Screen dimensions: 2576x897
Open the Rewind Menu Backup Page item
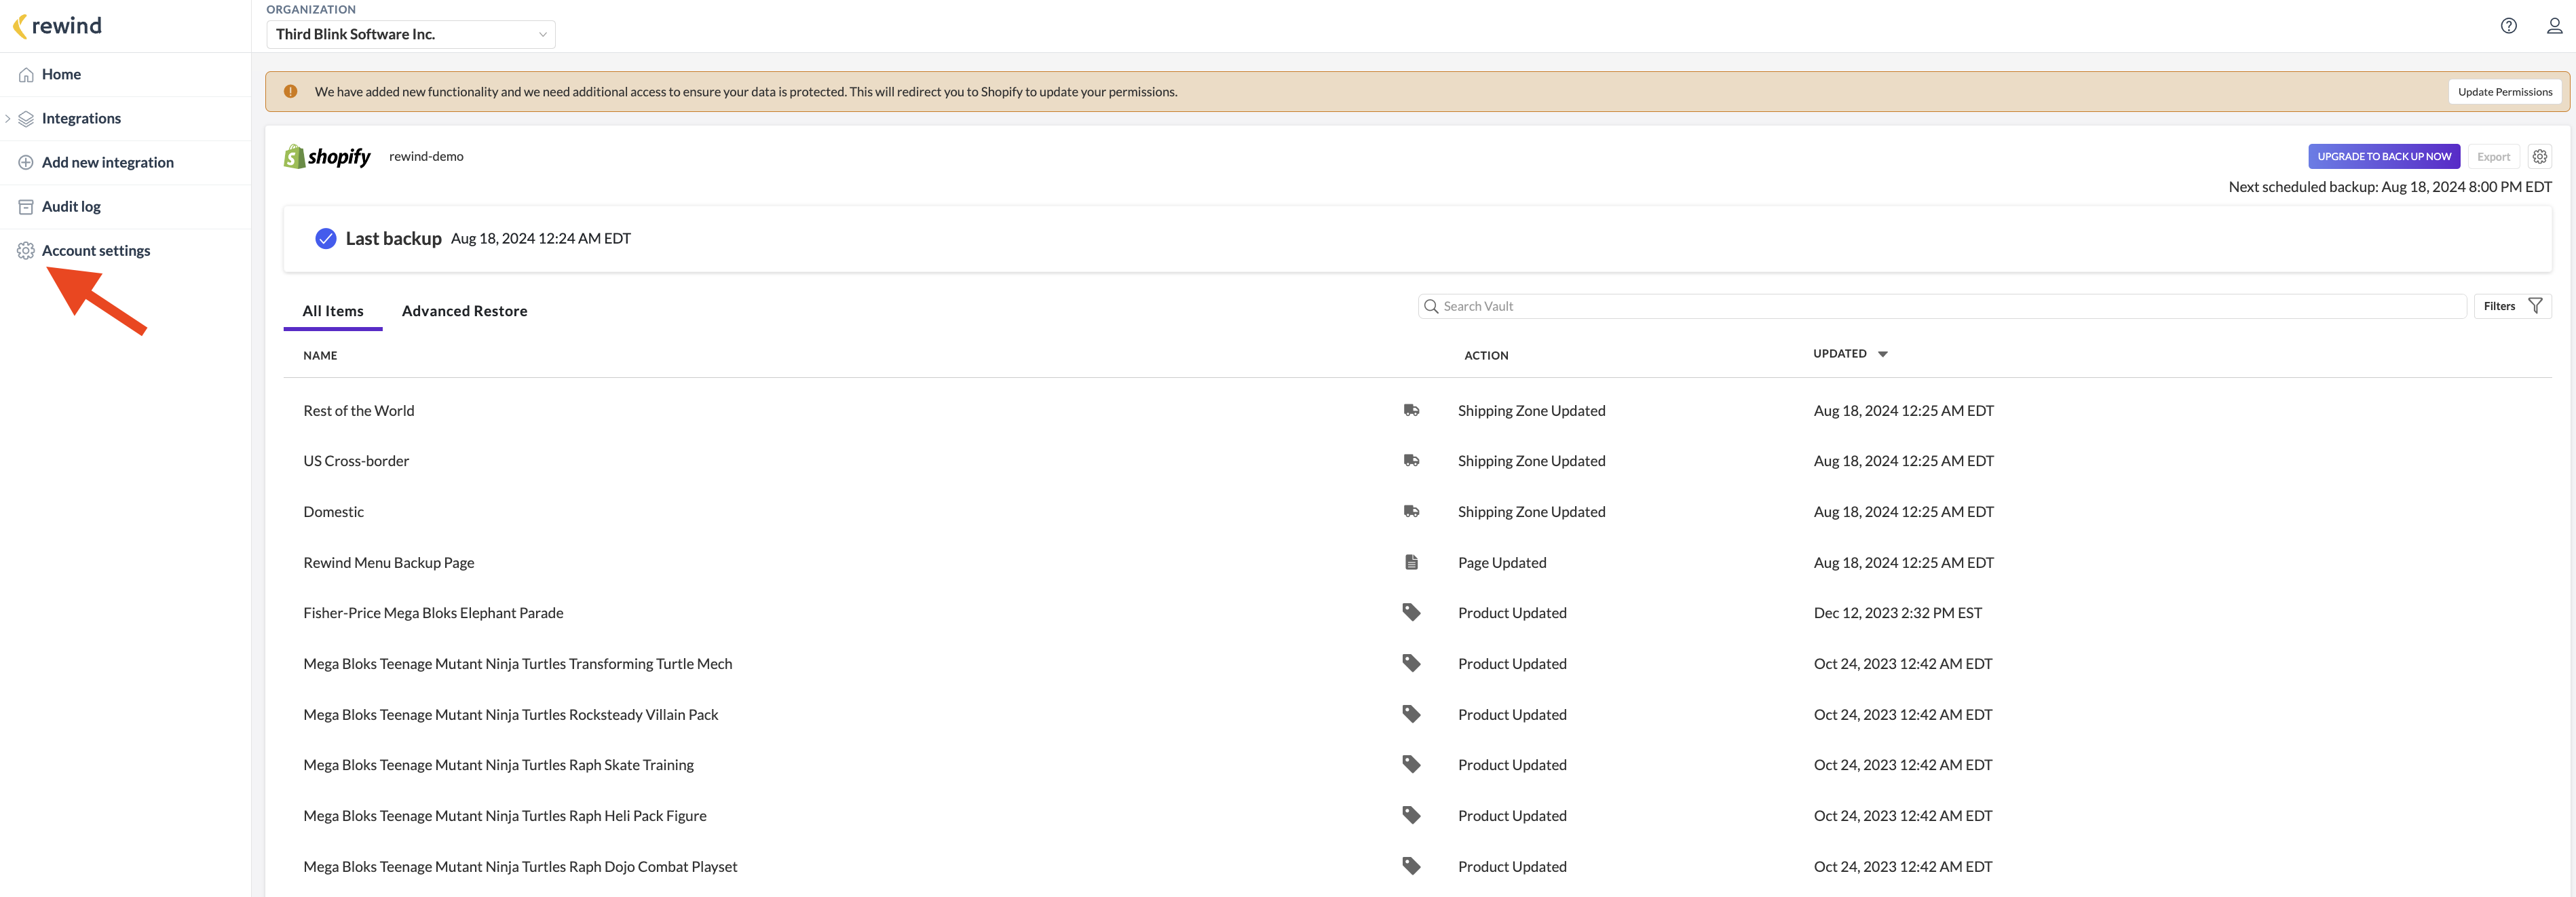coord(388,563)
